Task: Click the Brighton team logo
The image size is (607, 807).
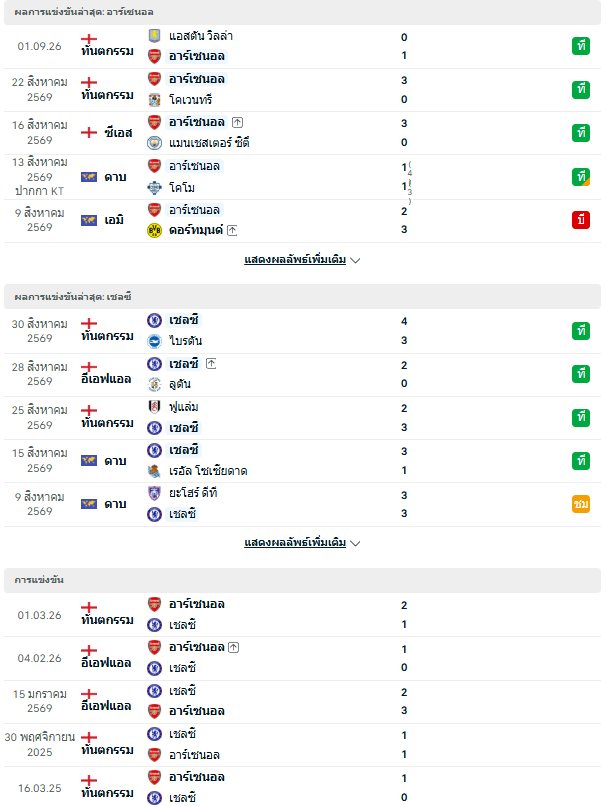Action: pos(154,341)
